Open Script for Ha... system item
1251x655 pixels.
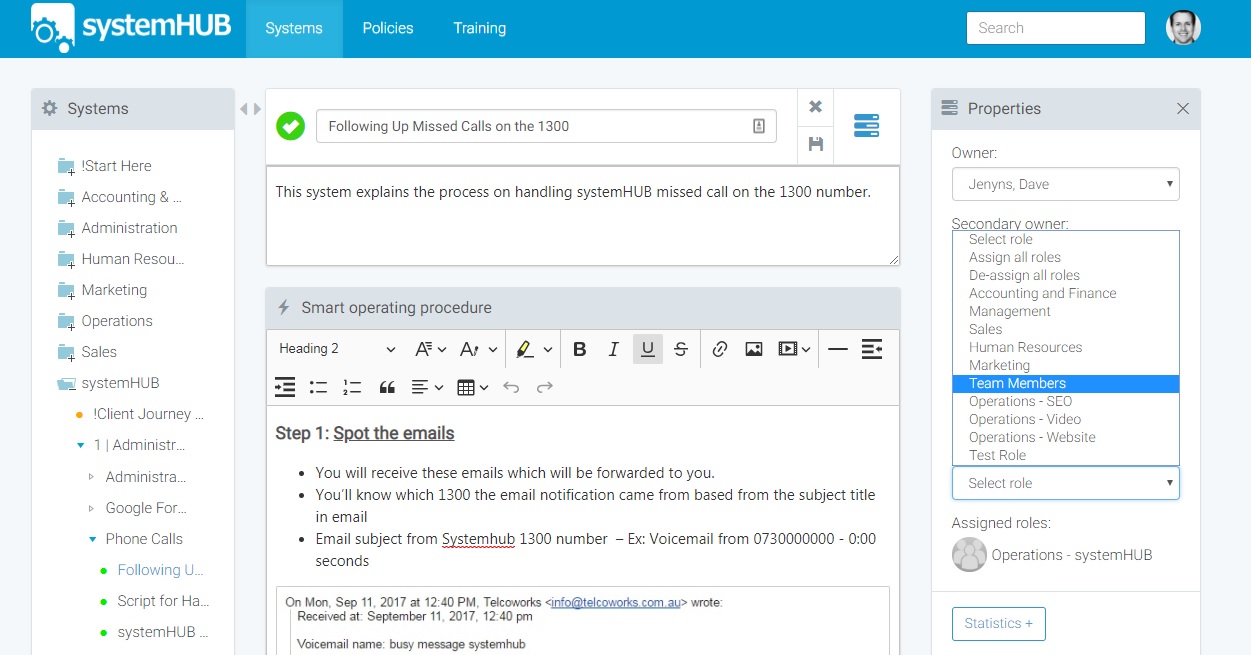pos(163,601)
